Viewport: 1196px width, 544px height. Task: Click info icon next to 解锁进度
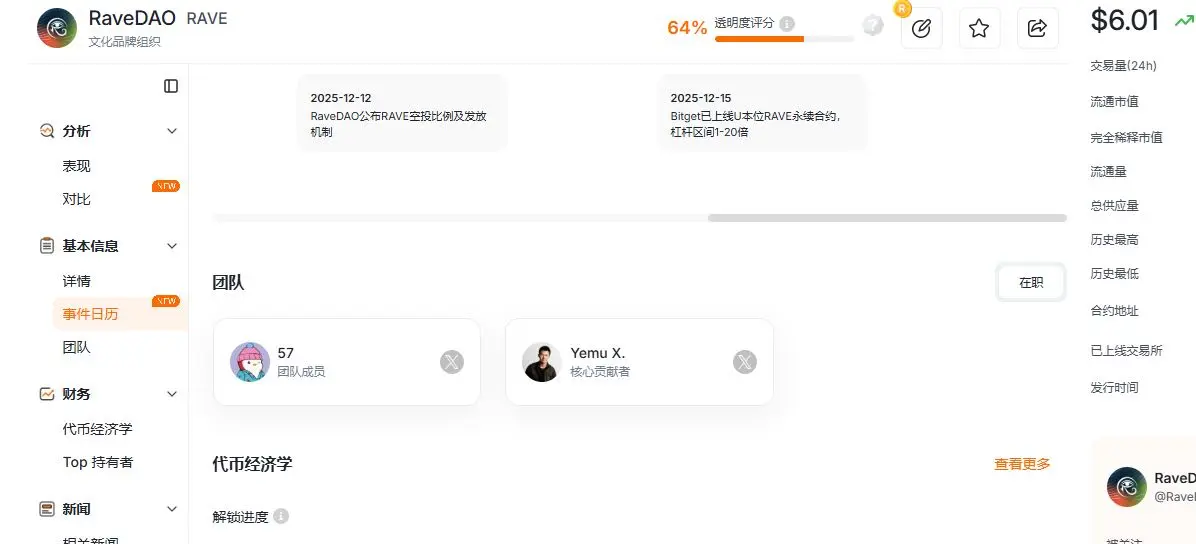tap(281, 517)
